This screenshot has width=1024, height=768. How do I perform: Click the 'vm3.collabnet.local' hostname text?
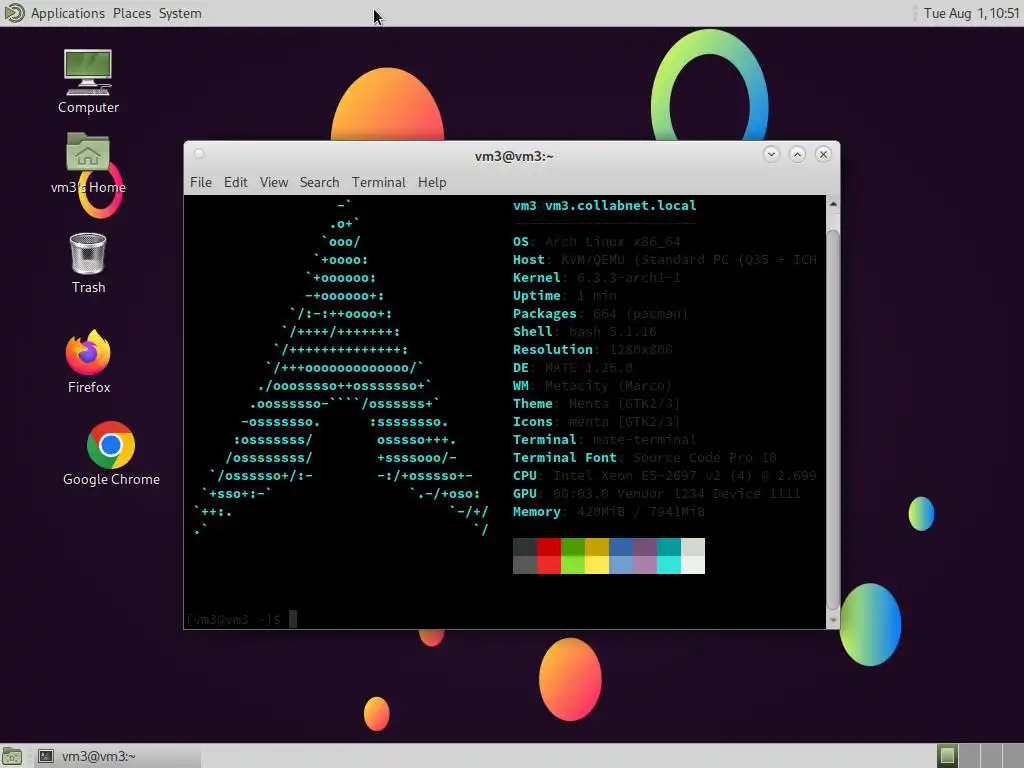click(620, 206)
